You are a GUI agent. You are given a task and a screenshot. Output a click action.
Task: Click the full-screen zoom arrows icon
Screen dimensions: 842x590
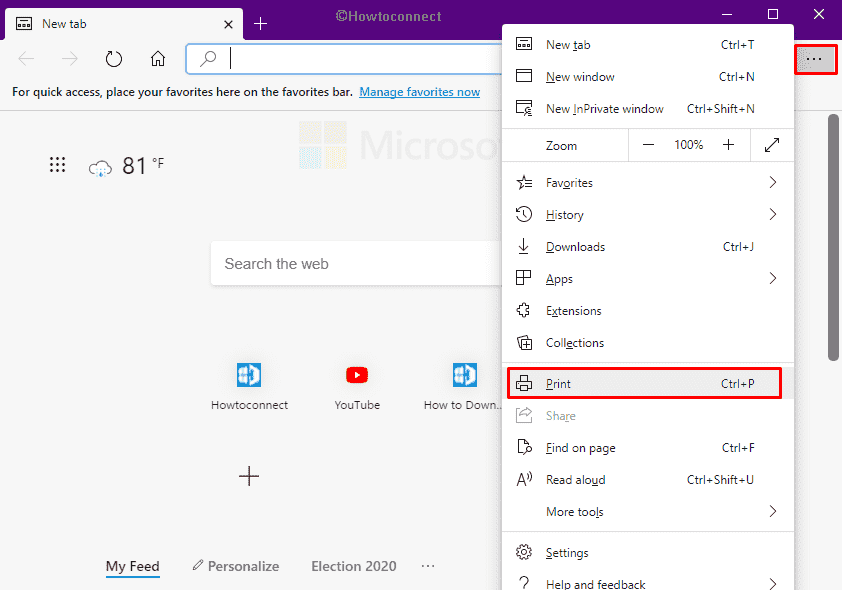point(771,144)
